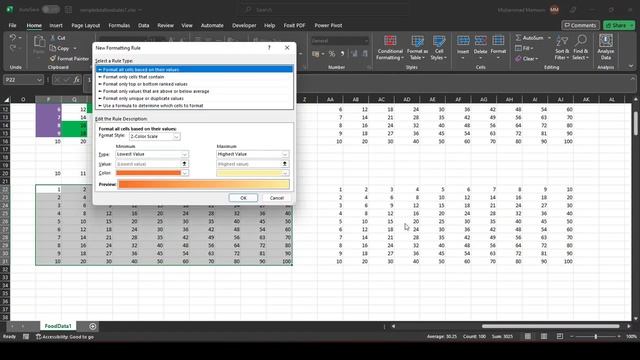Select 'Format only top or bottom ranked values'
Image resolution: width=640 pixels, height=360 pixels.
point(194,84)
